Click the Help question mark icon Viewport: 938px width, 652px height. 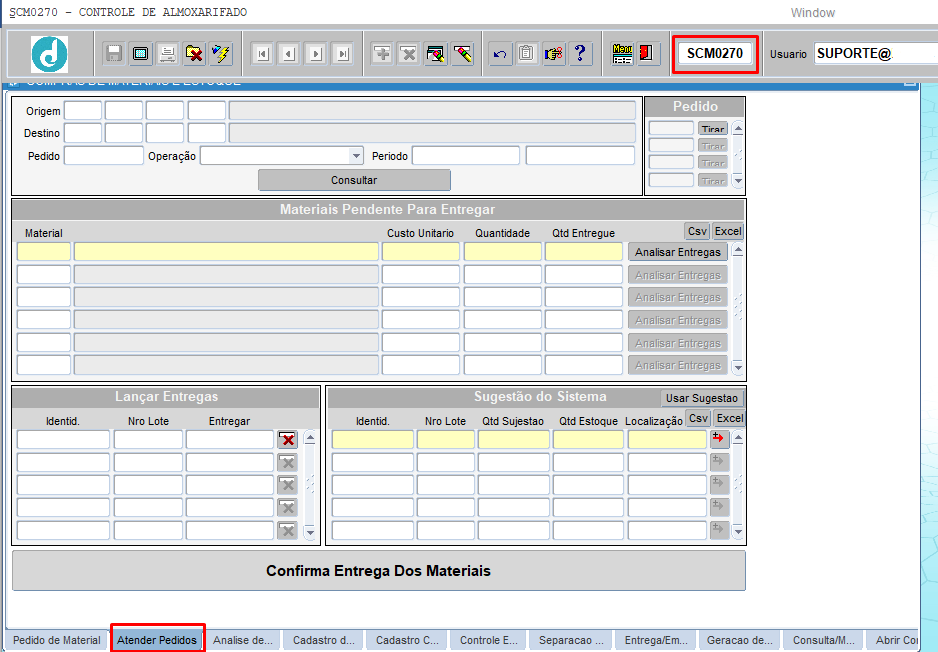580,54
